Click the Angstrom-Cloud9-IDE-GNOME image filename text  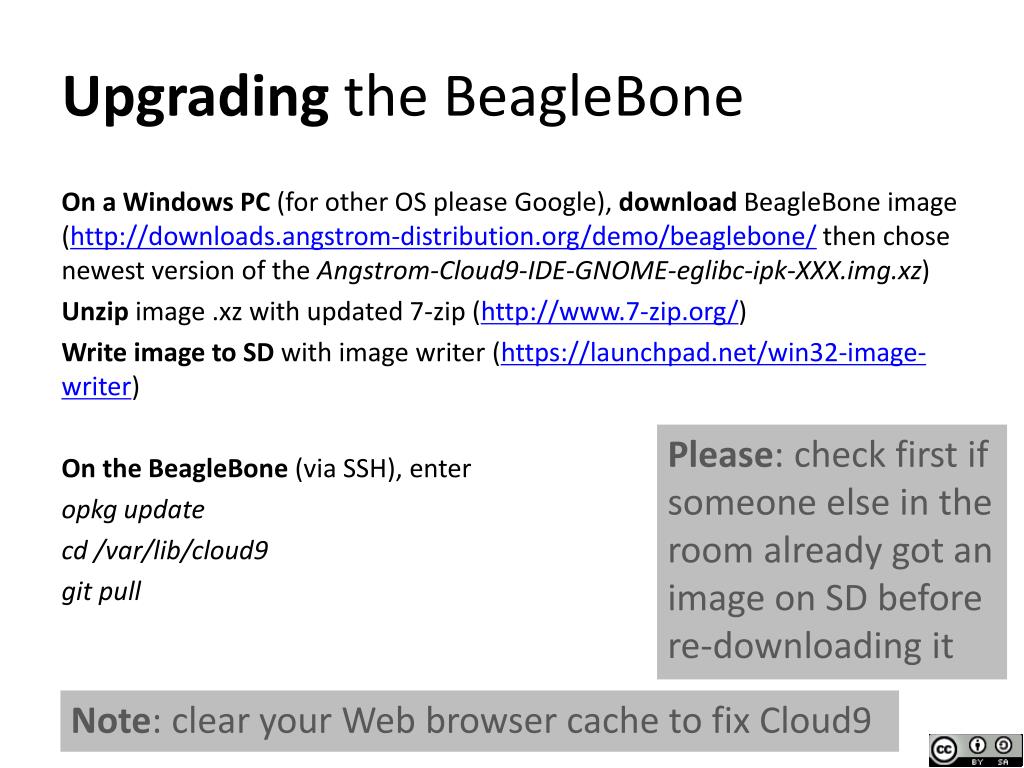click(x=619, y=270)
